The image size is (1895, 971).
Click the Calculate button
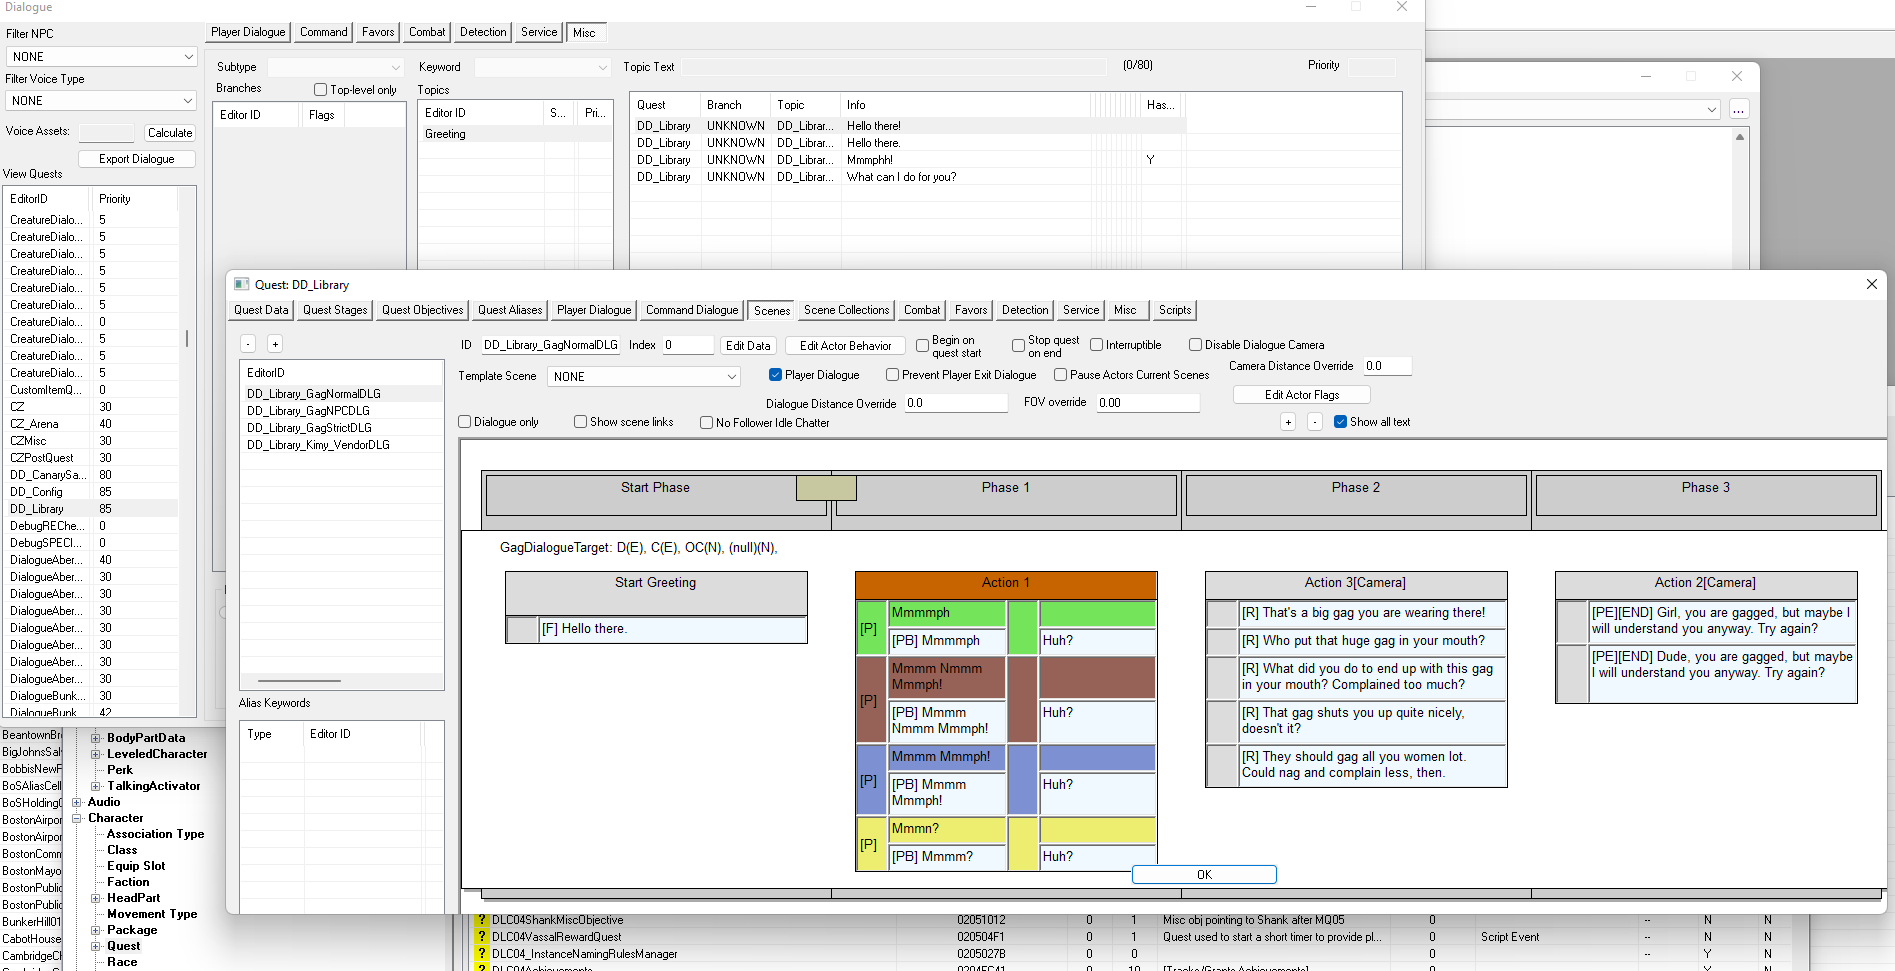click(170, 133)
